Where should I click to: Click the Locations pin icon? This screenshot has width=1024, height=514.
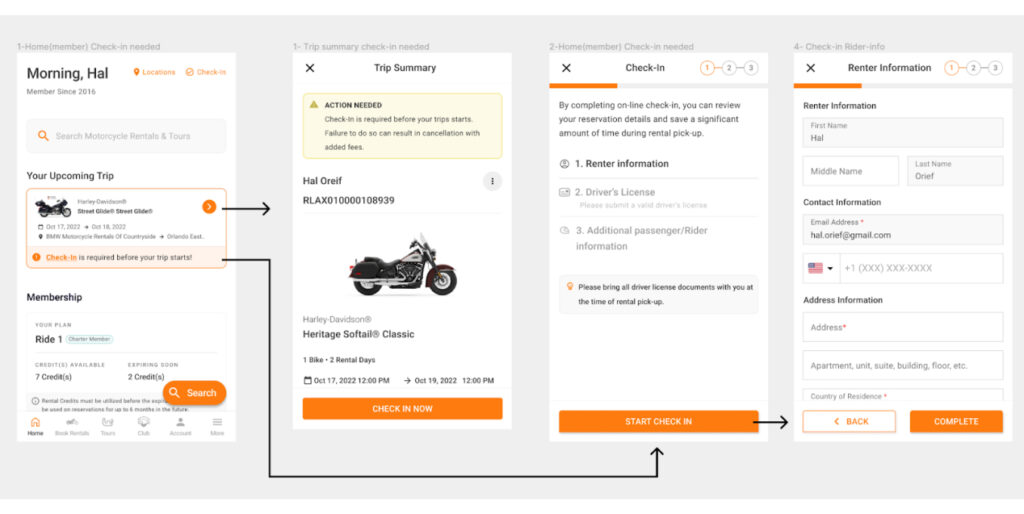click(x=137, y=72)
